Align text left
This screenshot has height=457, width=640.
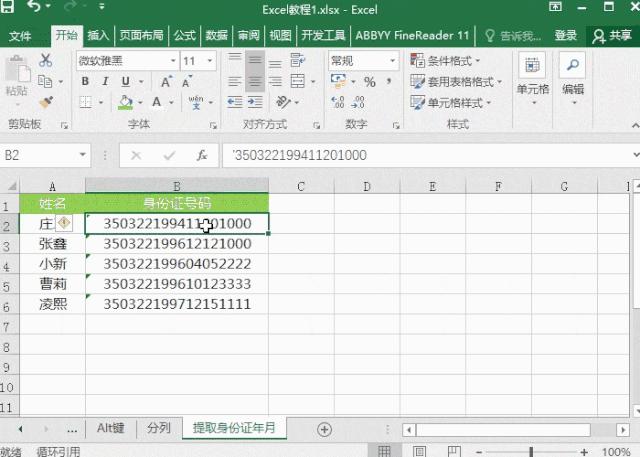235,82
